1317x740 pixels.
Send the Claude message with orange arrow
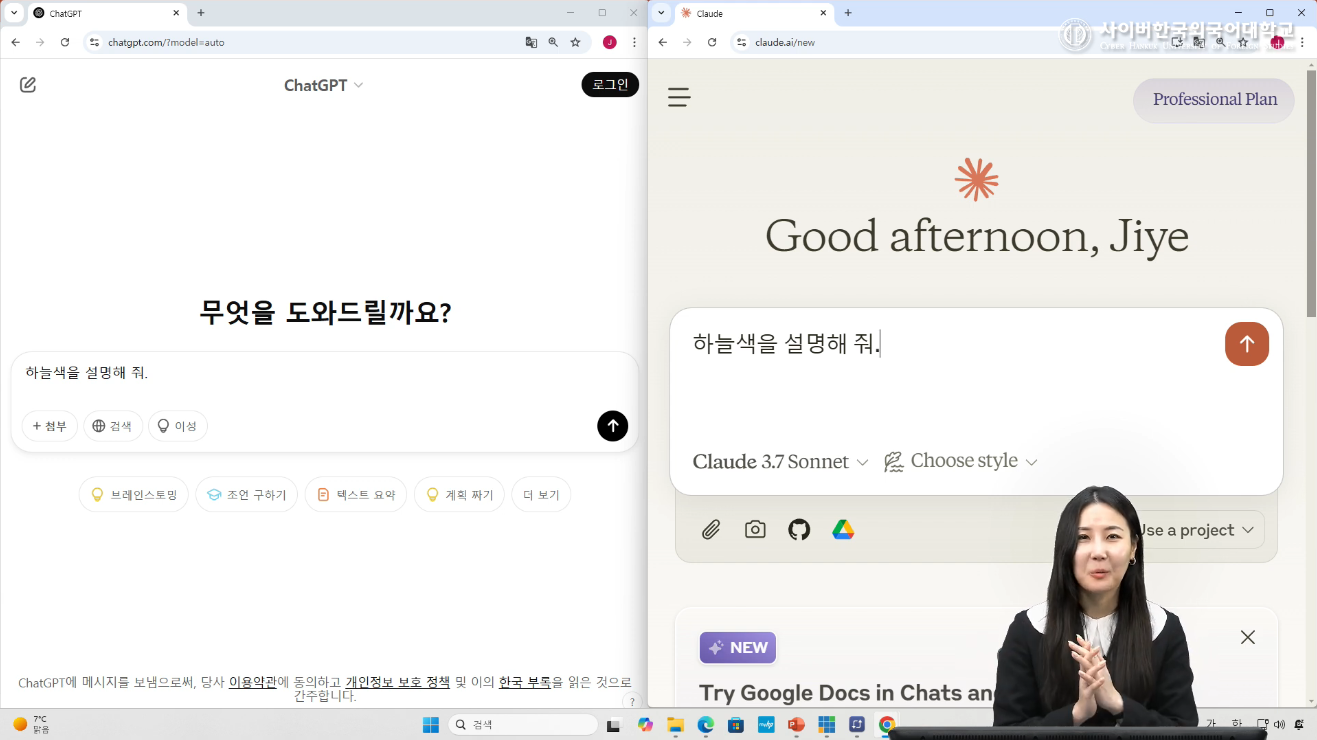[x=1247, y=344]
